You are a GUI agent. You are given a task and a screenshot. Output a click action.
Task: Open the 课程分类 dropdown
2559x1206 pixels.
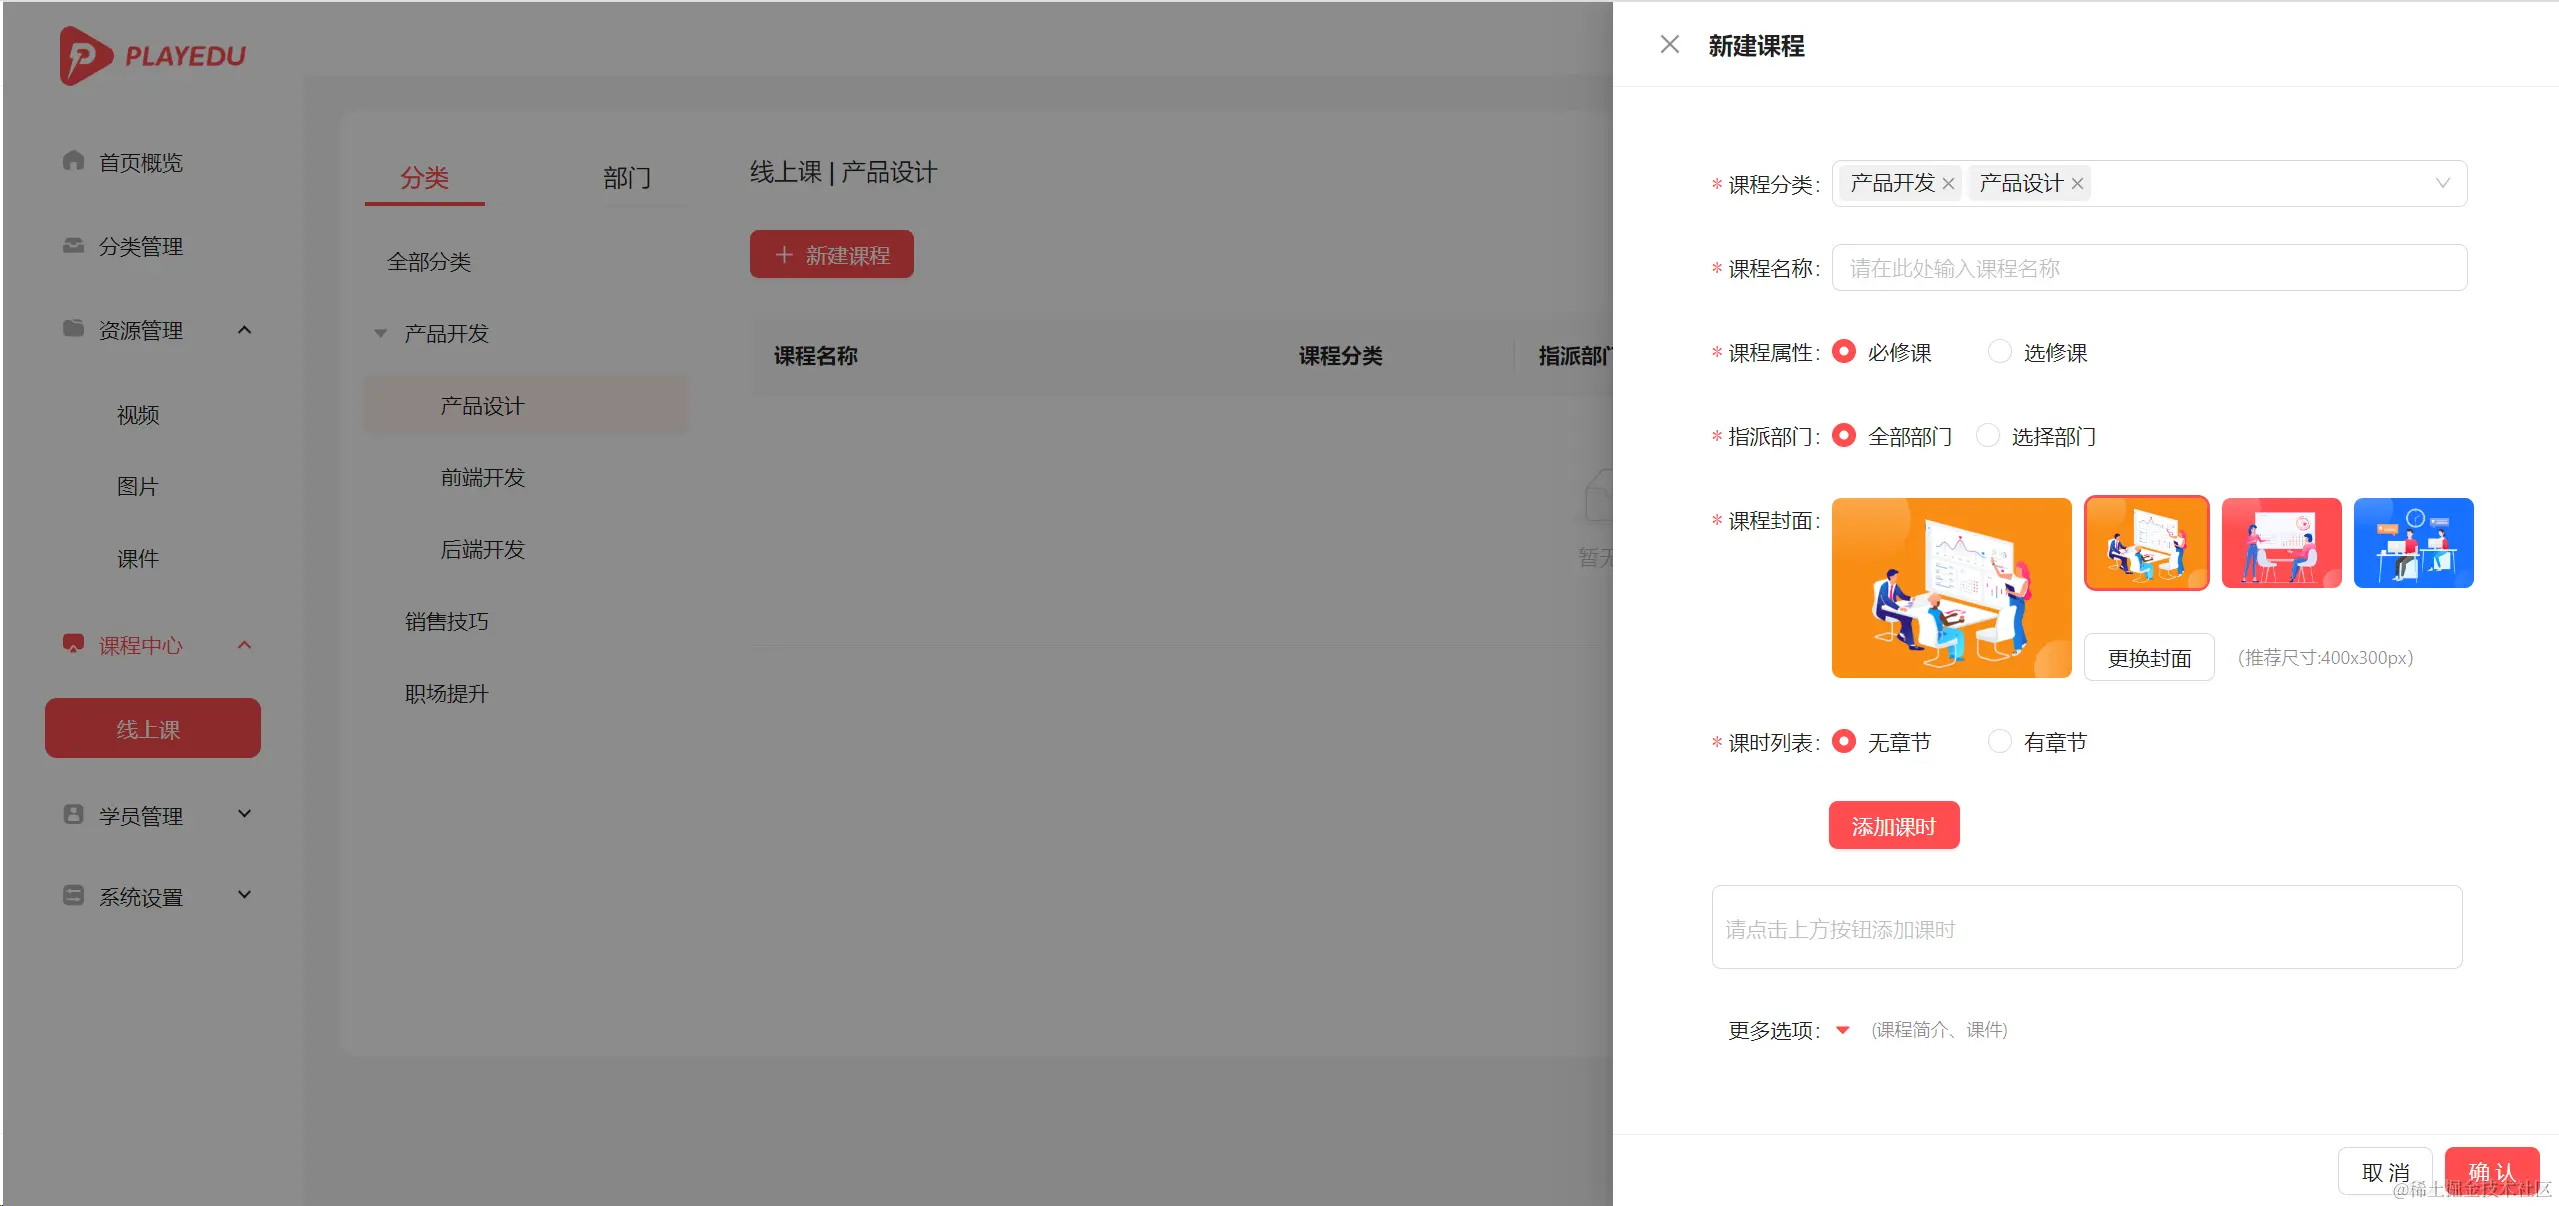[2443, 183]
